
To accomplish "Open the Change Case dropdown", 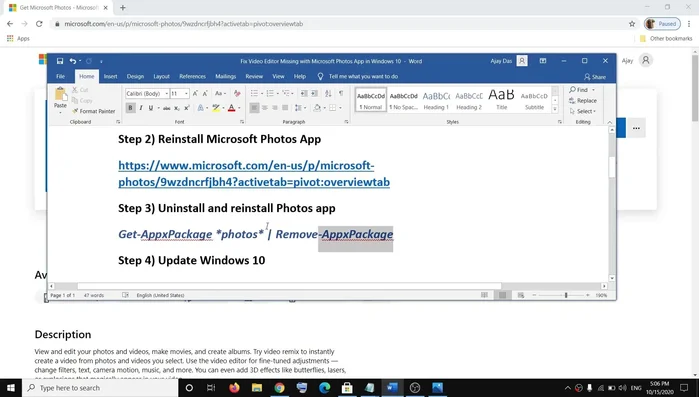I will [220, 94].
